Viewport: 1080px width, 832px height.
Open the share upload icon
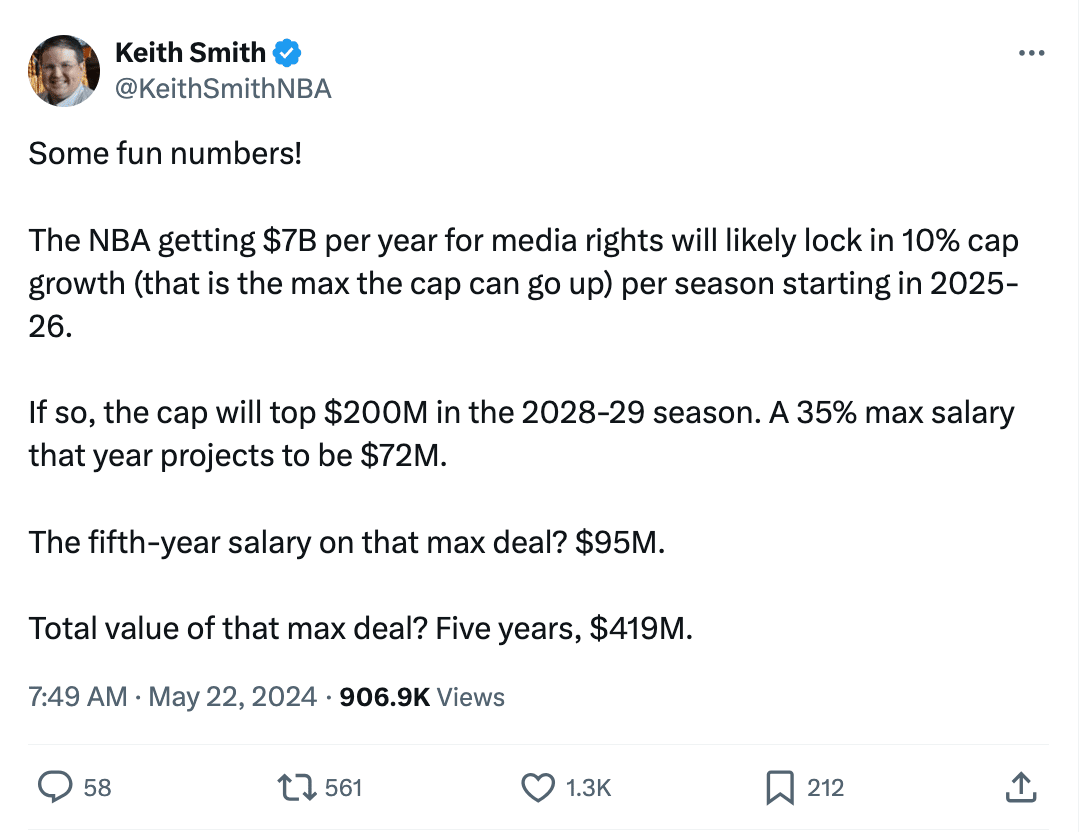pos(1021,787)
